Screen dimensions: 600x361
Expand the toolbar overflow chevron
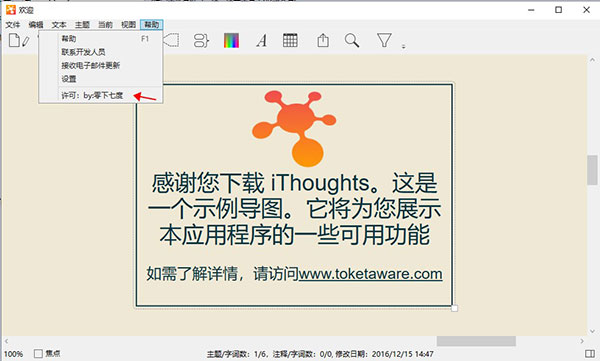click(x=403, y=46)
